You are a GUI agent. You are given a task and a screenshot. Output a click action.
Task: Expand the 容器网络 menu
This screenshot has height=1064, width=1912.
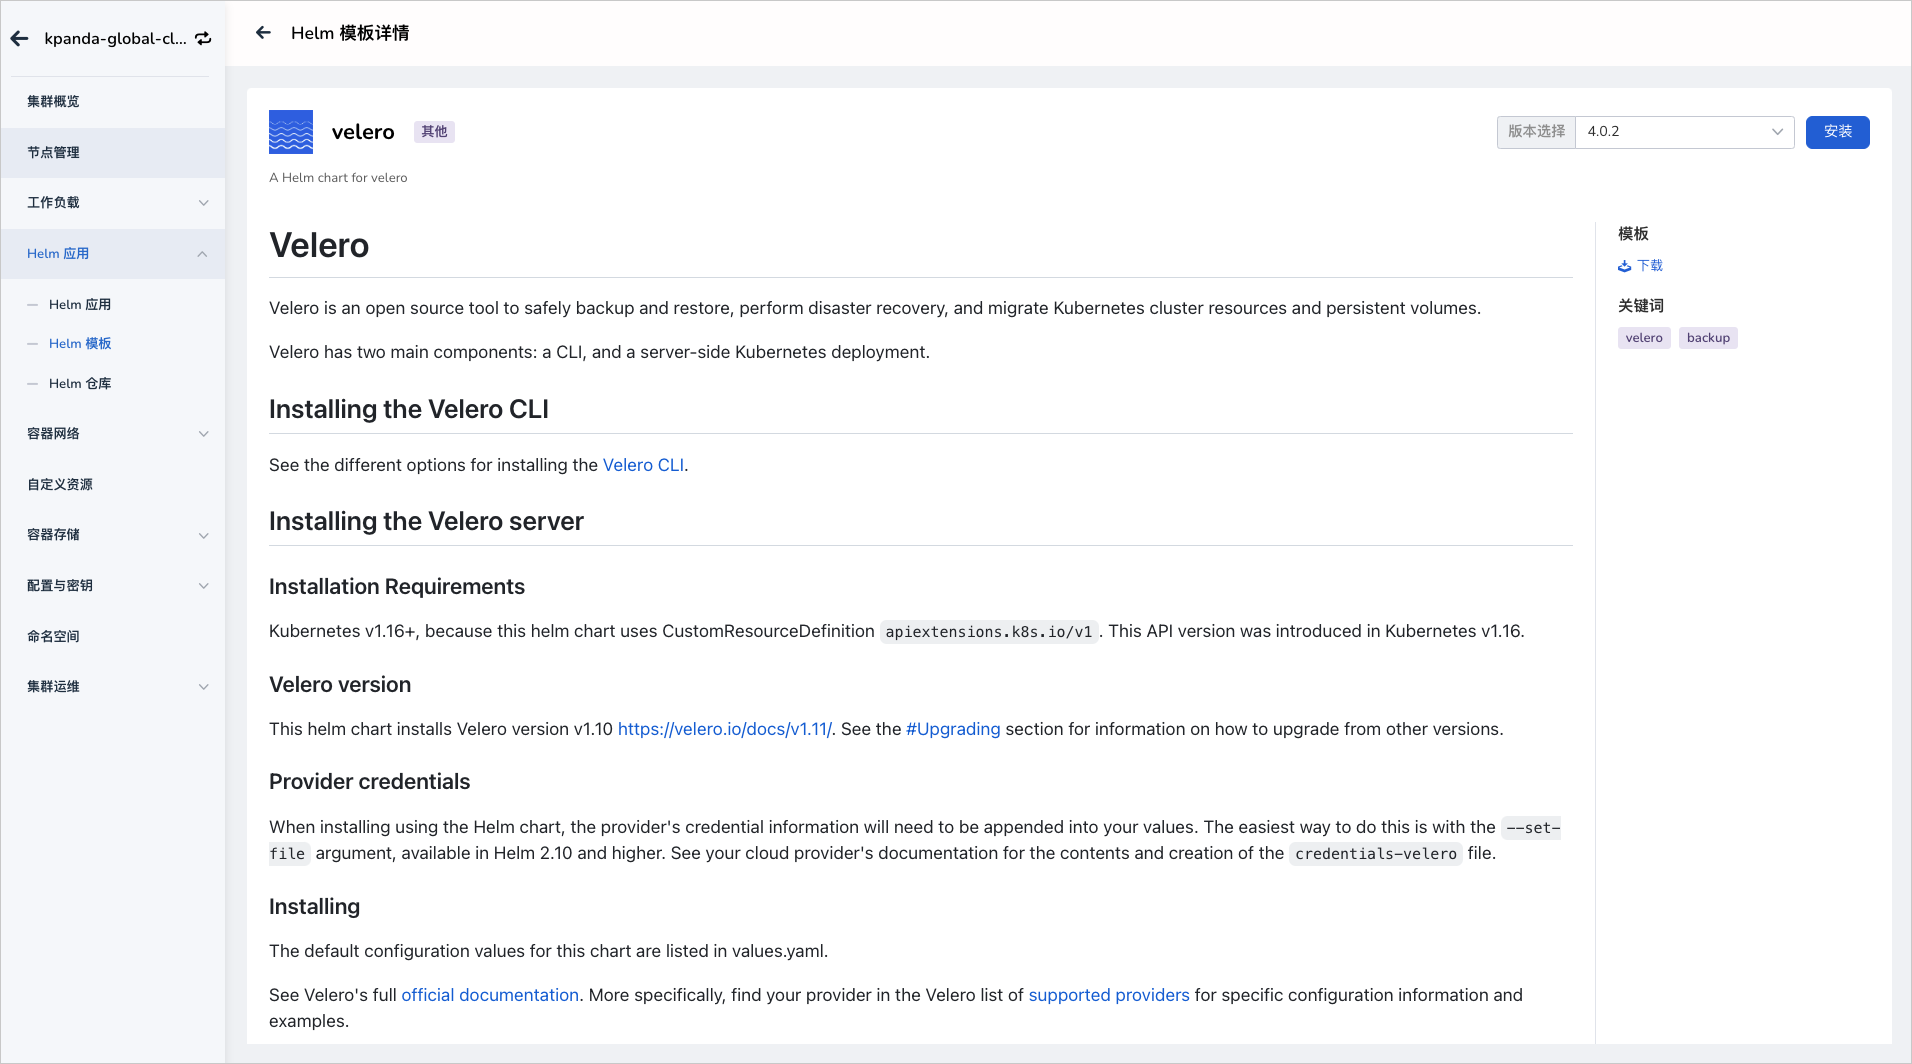[113, 433]
